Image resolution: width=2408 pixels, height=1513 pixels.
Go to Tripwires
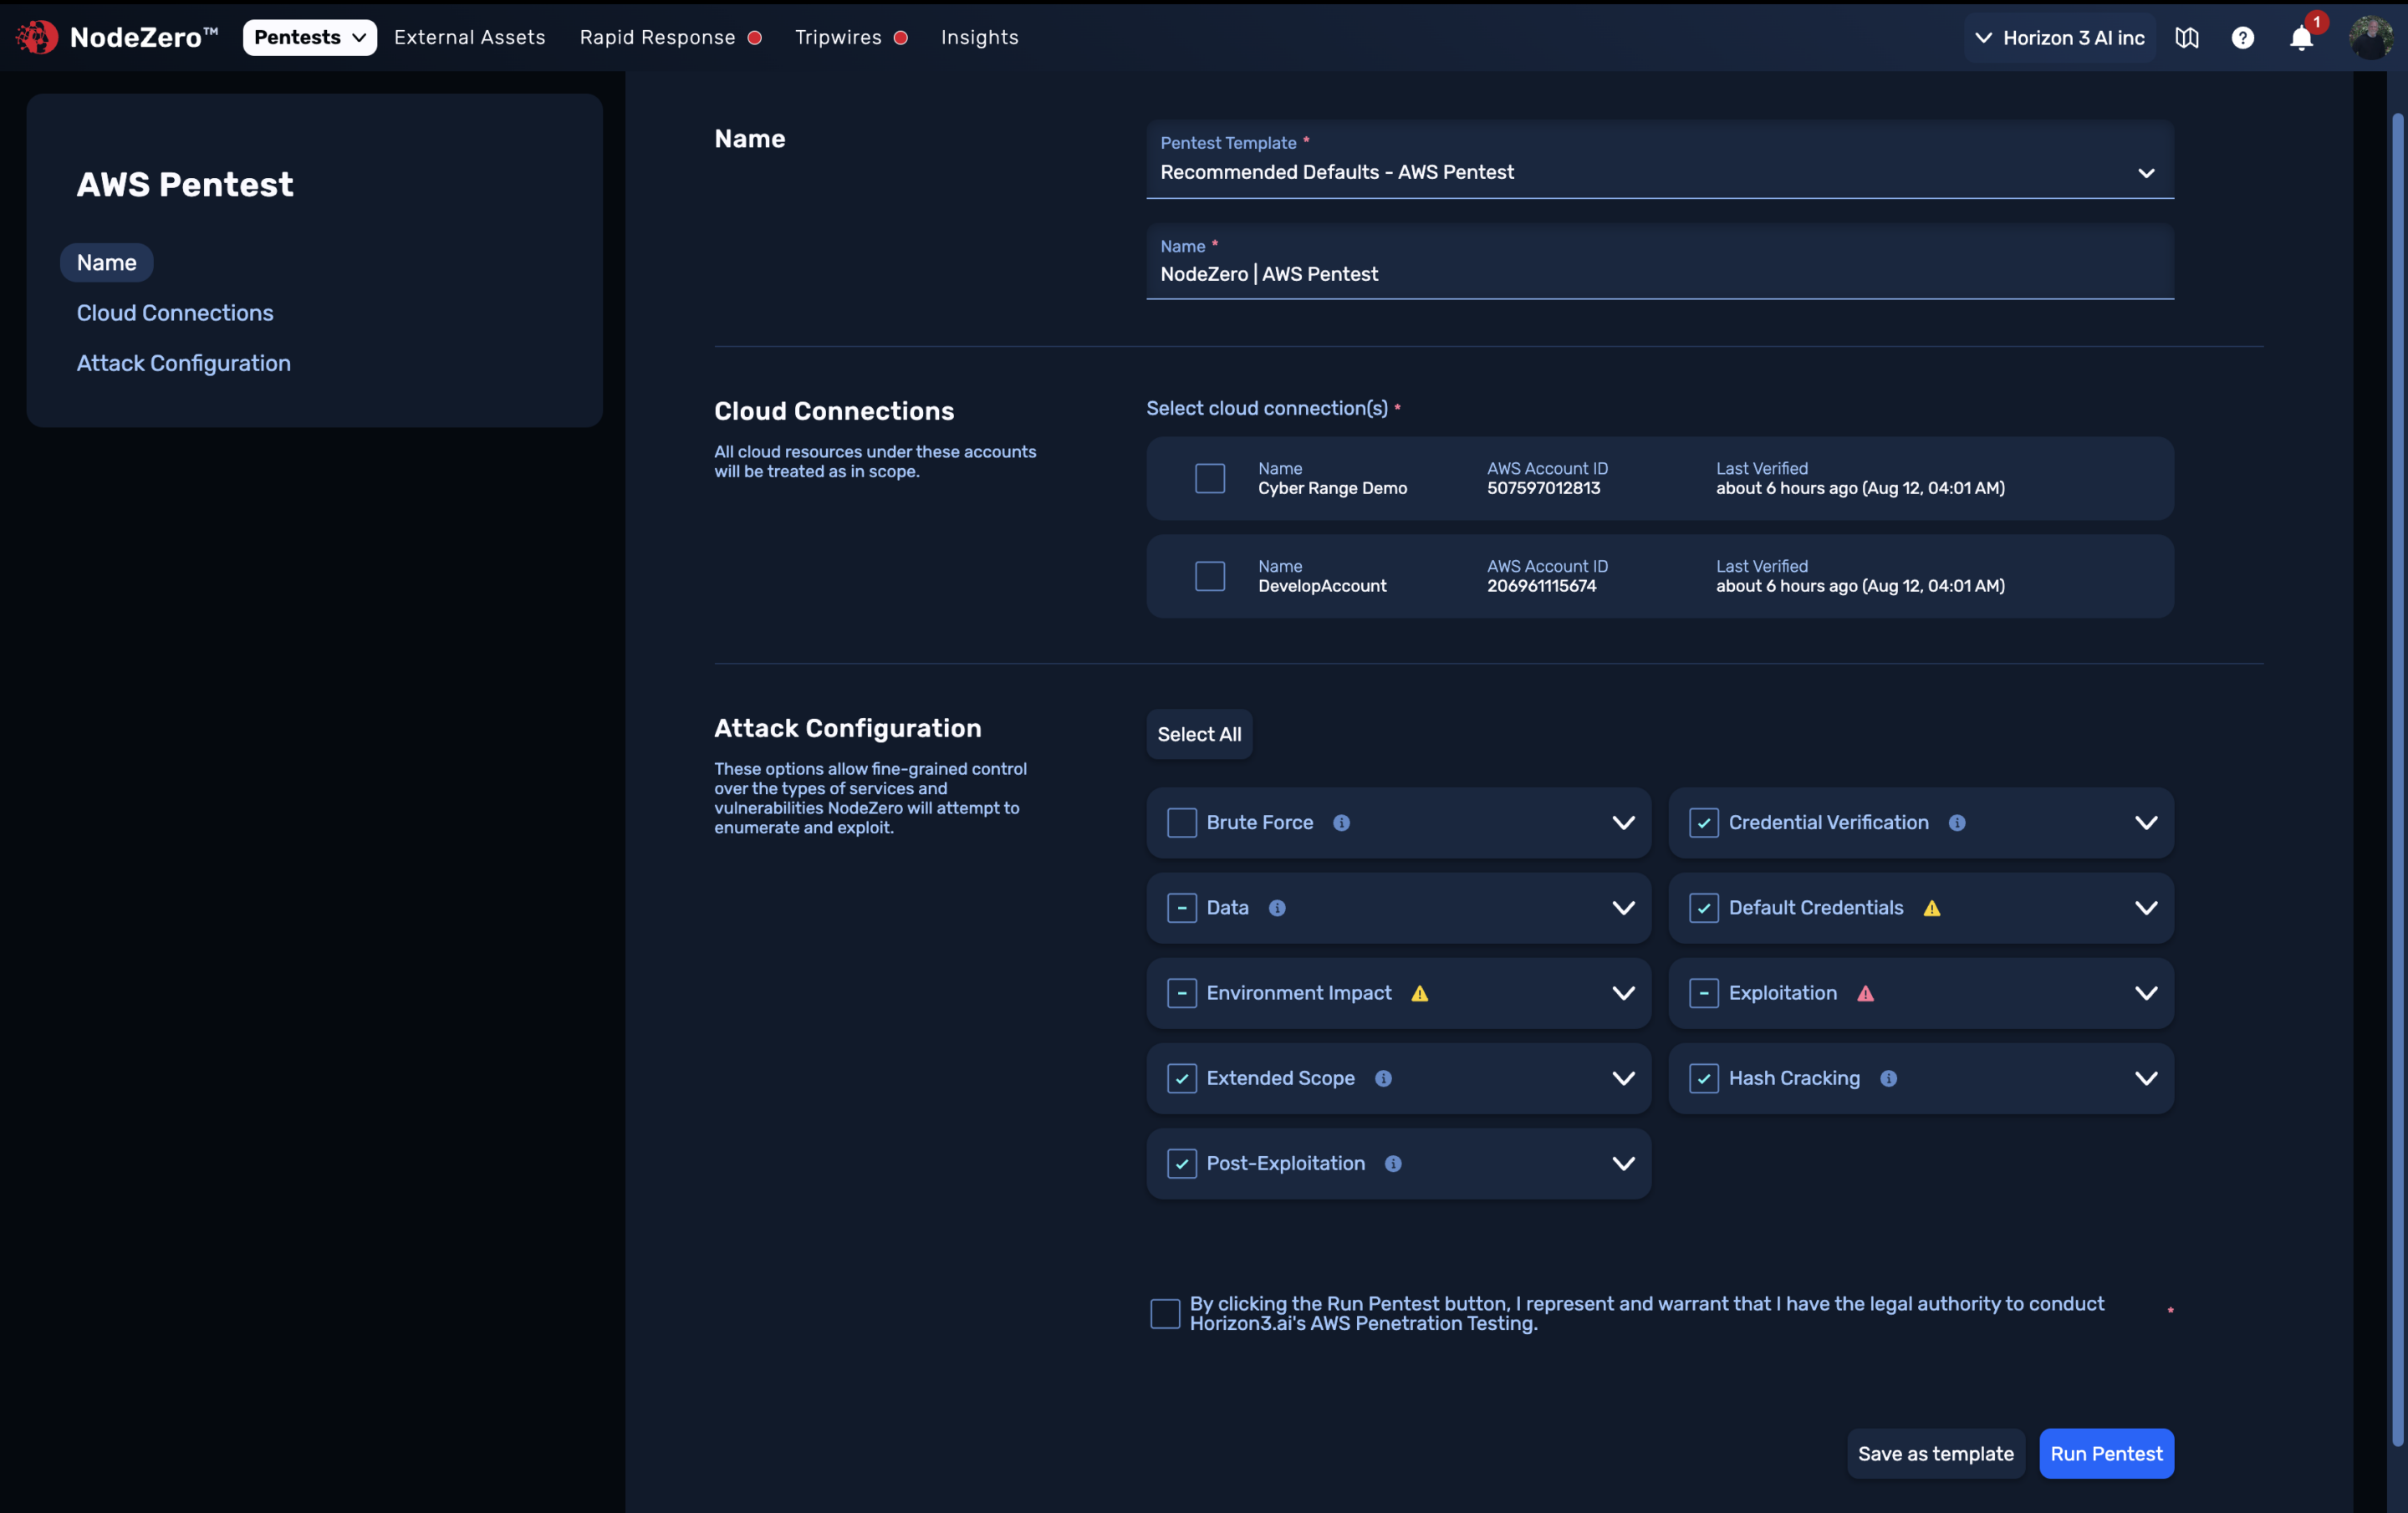coord(838,37)
